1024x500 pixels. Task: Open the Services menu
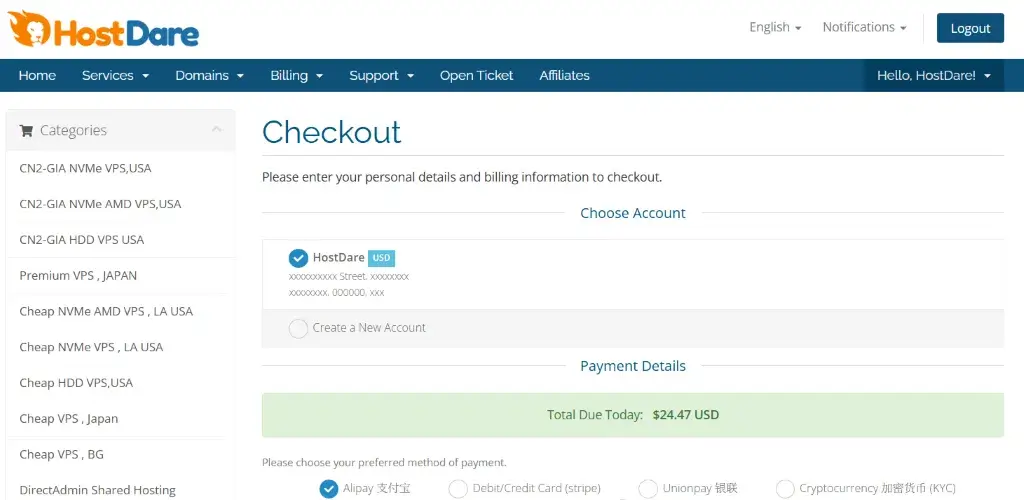(116, 76)
